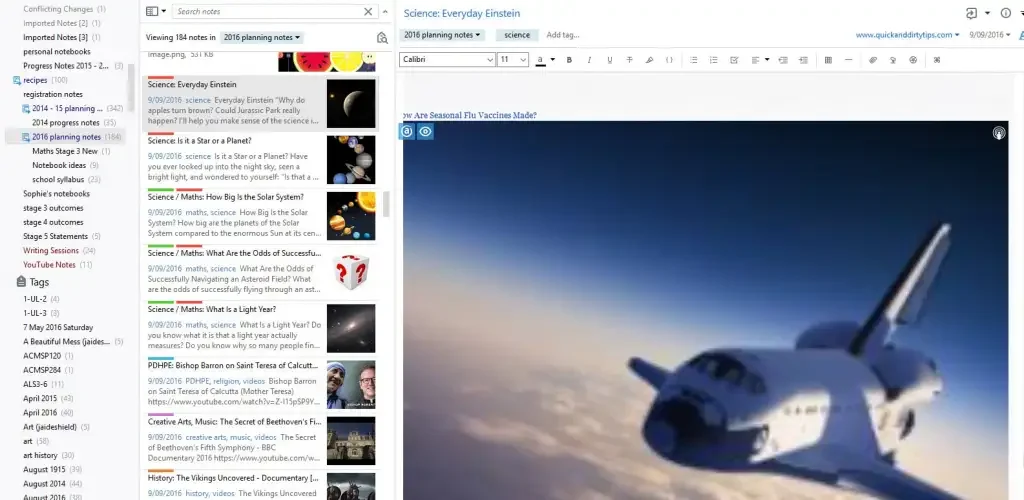The height and width of the screenshot is (500, 1024).
Task: Open the share options dropdown arrow
Action: [x=987, y=13]
